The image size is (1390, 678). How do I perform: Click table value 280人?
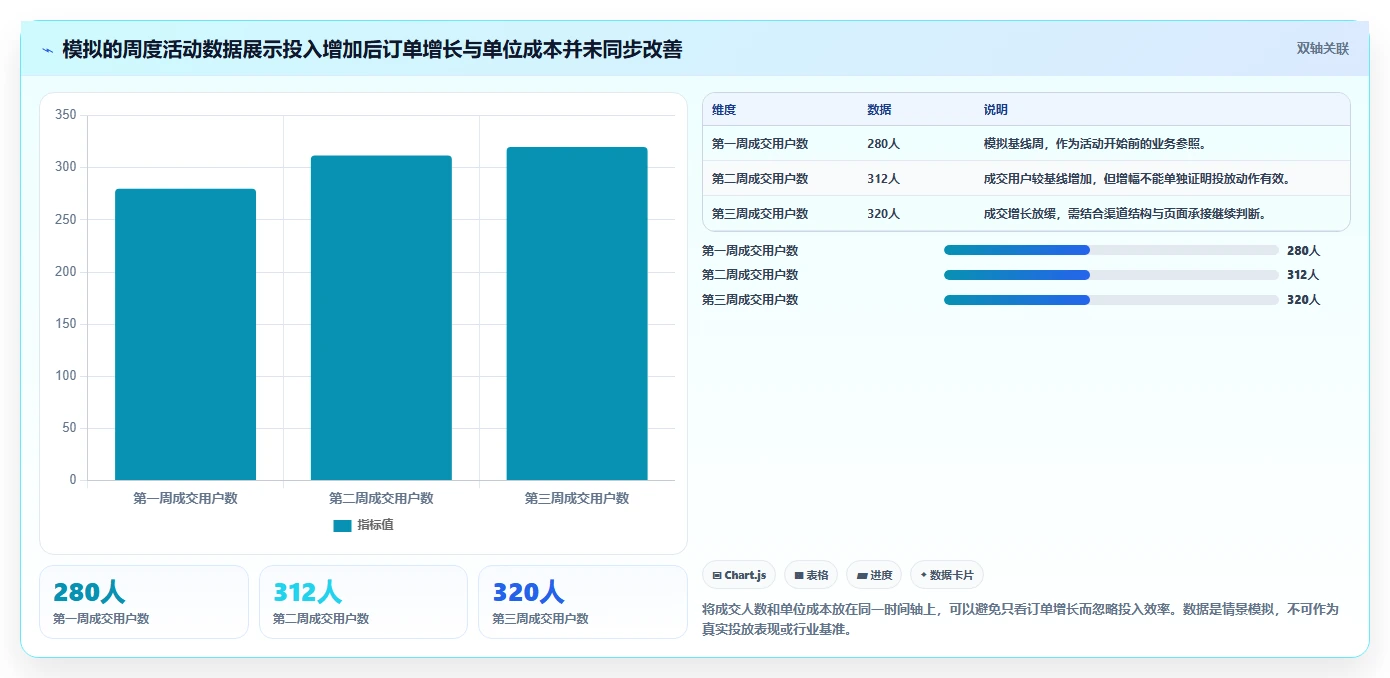tap(883, 144)
